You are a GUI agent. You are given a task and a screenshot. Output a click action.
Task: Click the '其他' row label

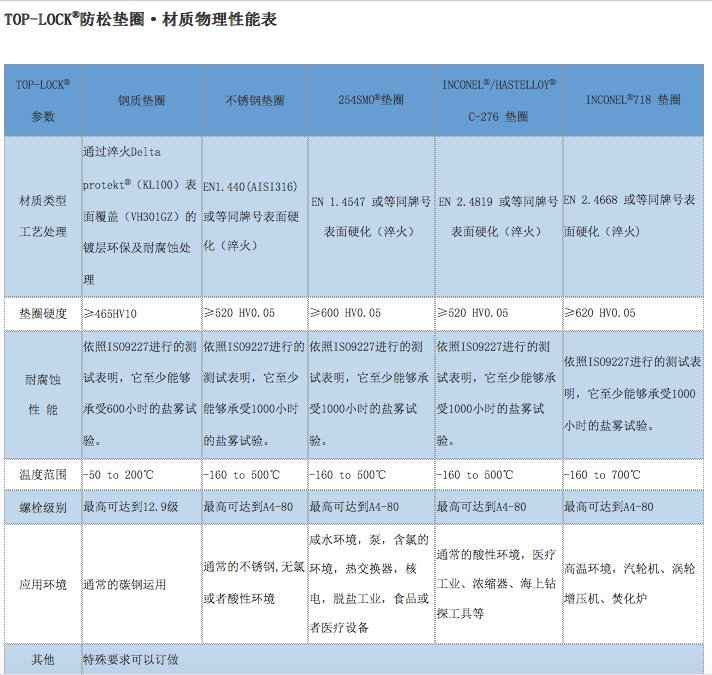(x=43, y=660)
